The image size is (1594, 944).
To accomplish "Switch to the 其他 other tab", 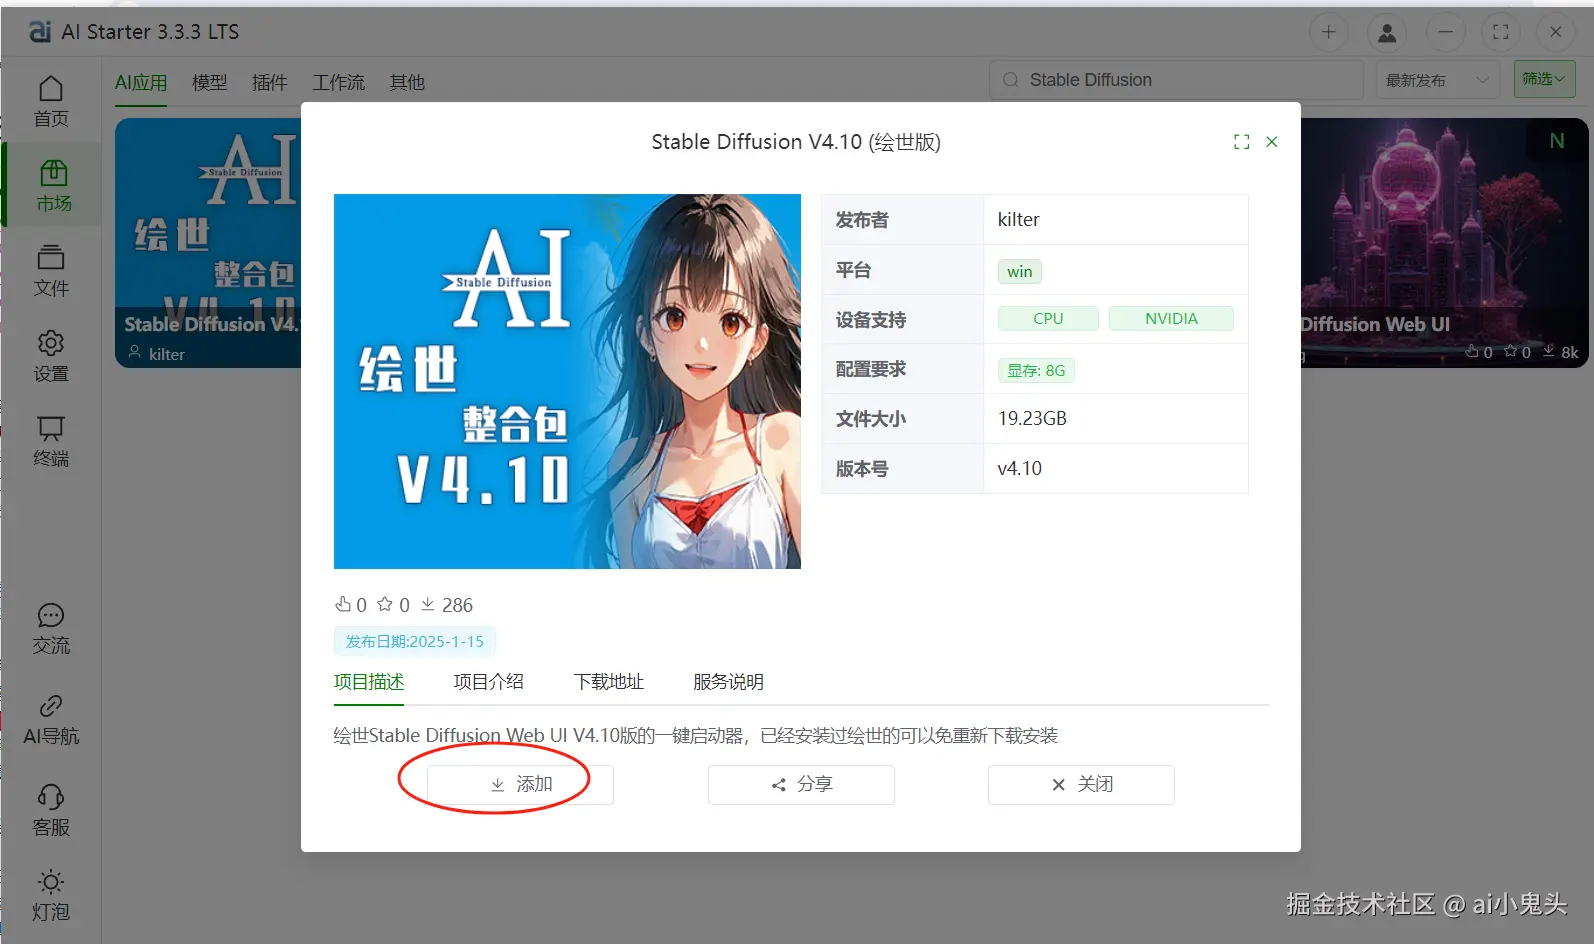I will (407, 82).
